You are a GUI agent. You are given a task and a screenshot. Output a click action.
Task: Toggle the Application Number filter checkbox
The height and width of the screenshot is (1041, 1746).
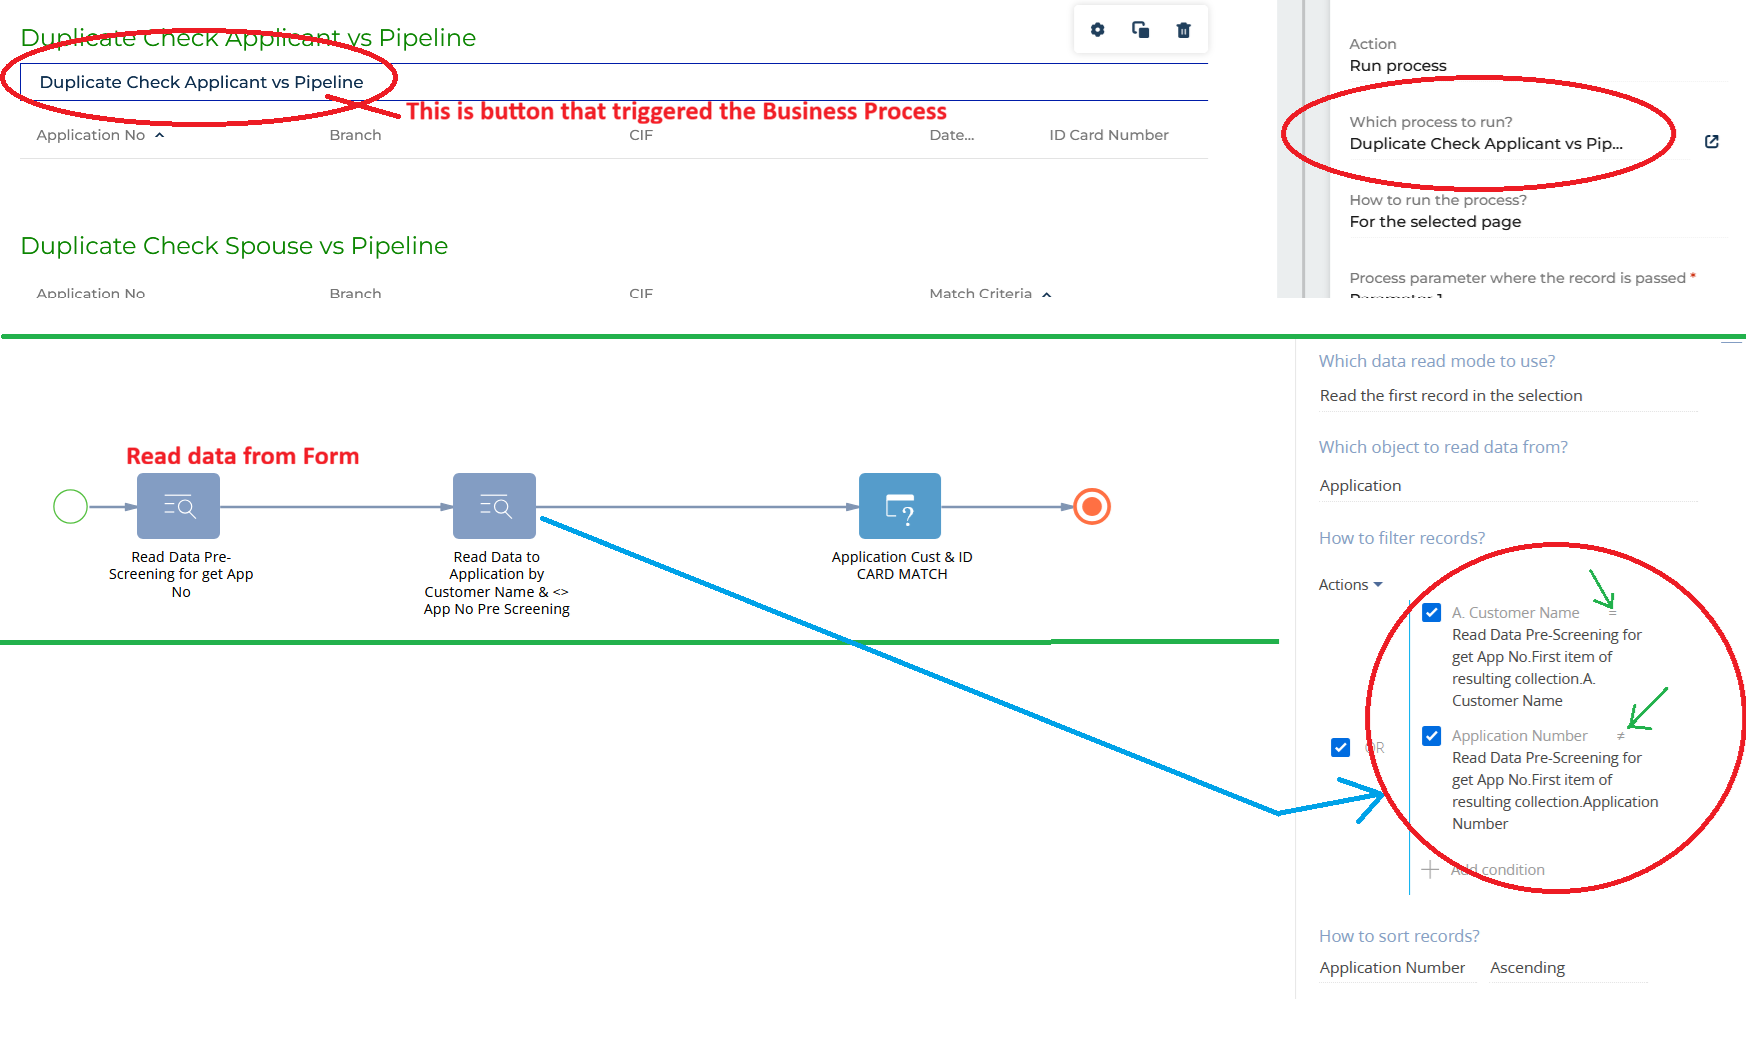1431,736
